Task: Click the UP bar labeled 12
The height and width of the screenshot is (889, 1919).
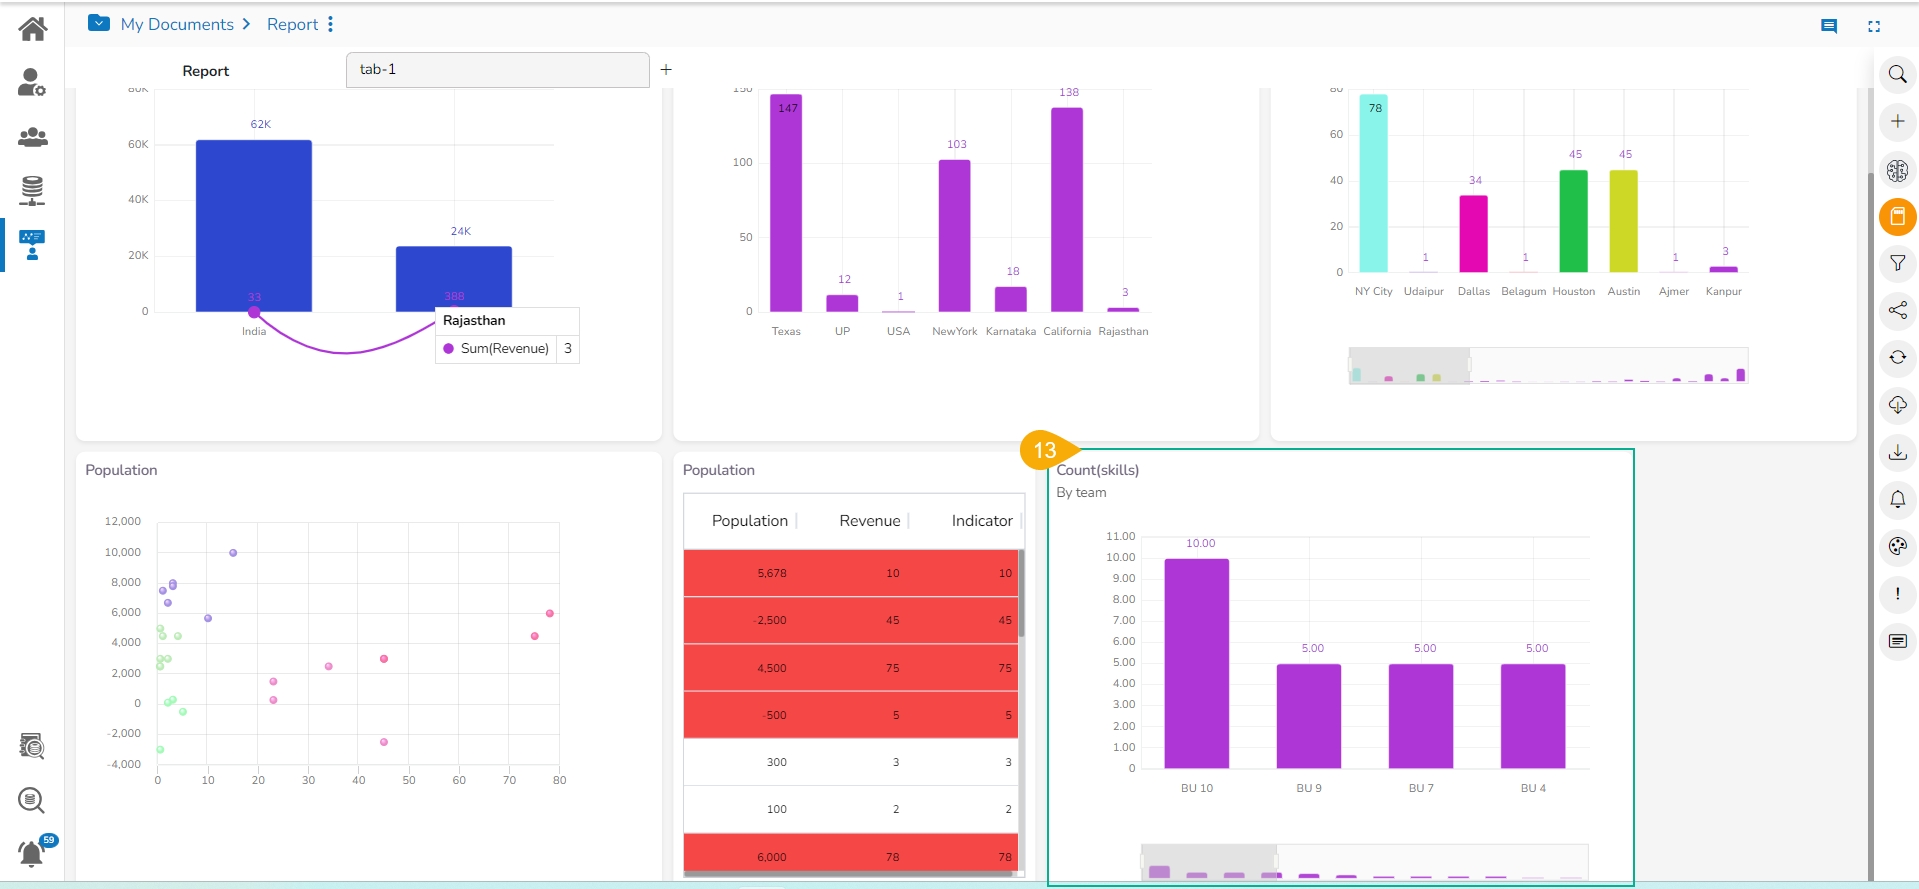Action: click(842, 303)
